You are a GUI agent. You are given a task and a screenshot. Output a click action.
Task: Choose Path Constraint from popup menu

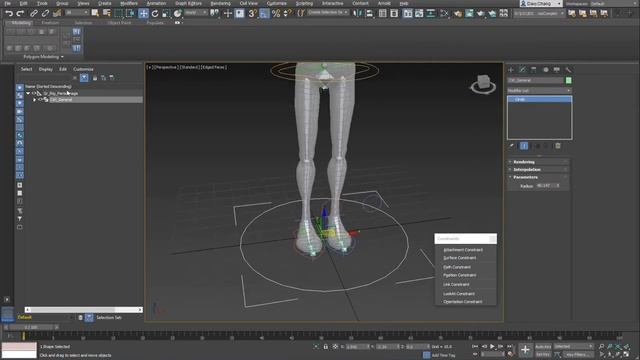[457, 267]
